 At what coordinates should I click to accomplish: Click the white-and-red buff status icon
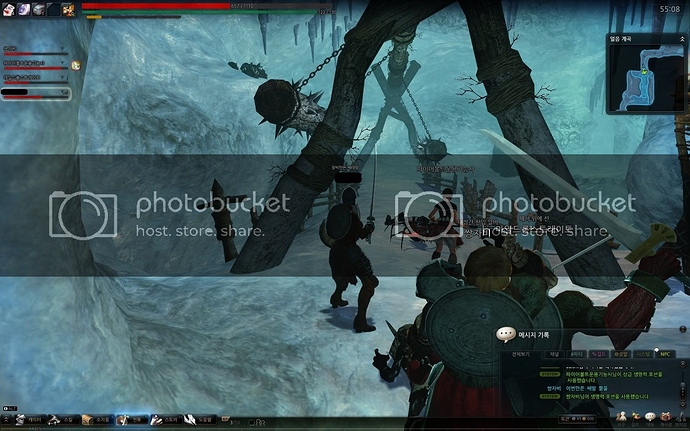[9, 10]
